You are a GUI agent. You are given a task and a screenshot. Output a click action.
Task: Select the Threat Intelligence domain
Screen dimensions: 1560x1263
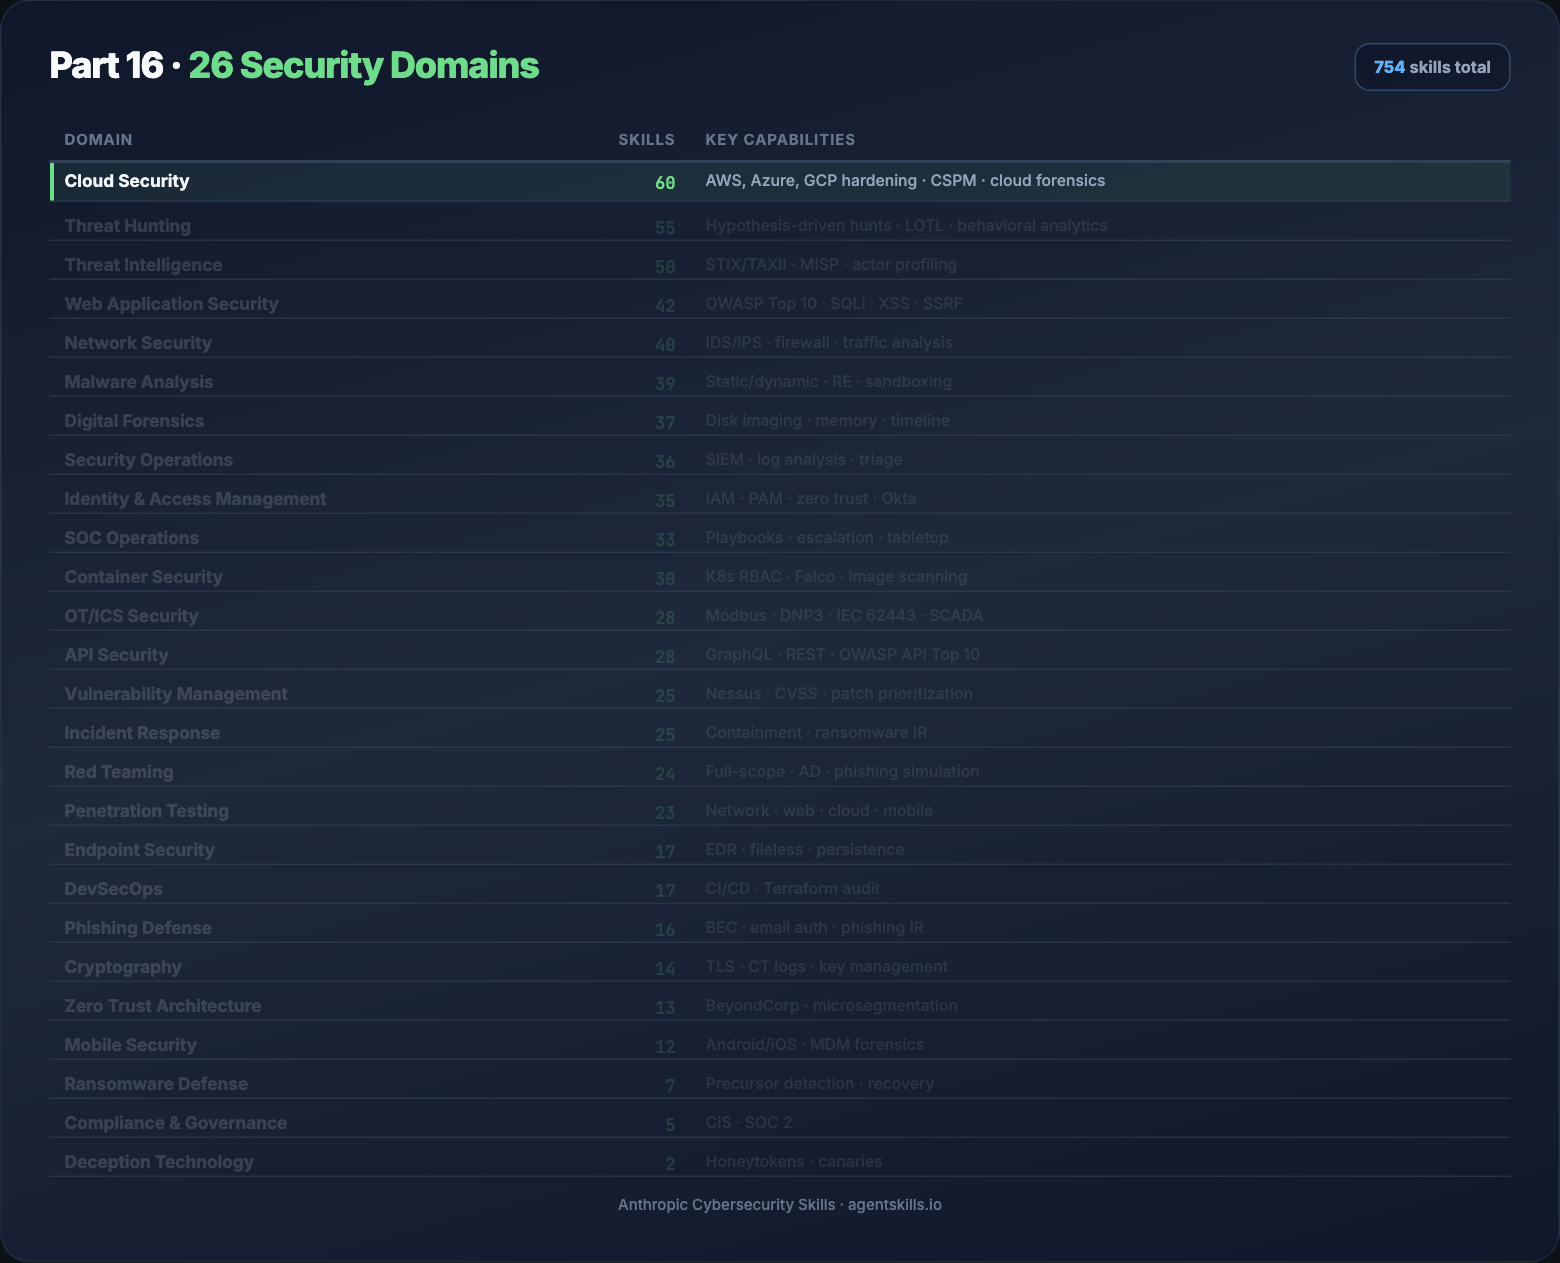143,265
